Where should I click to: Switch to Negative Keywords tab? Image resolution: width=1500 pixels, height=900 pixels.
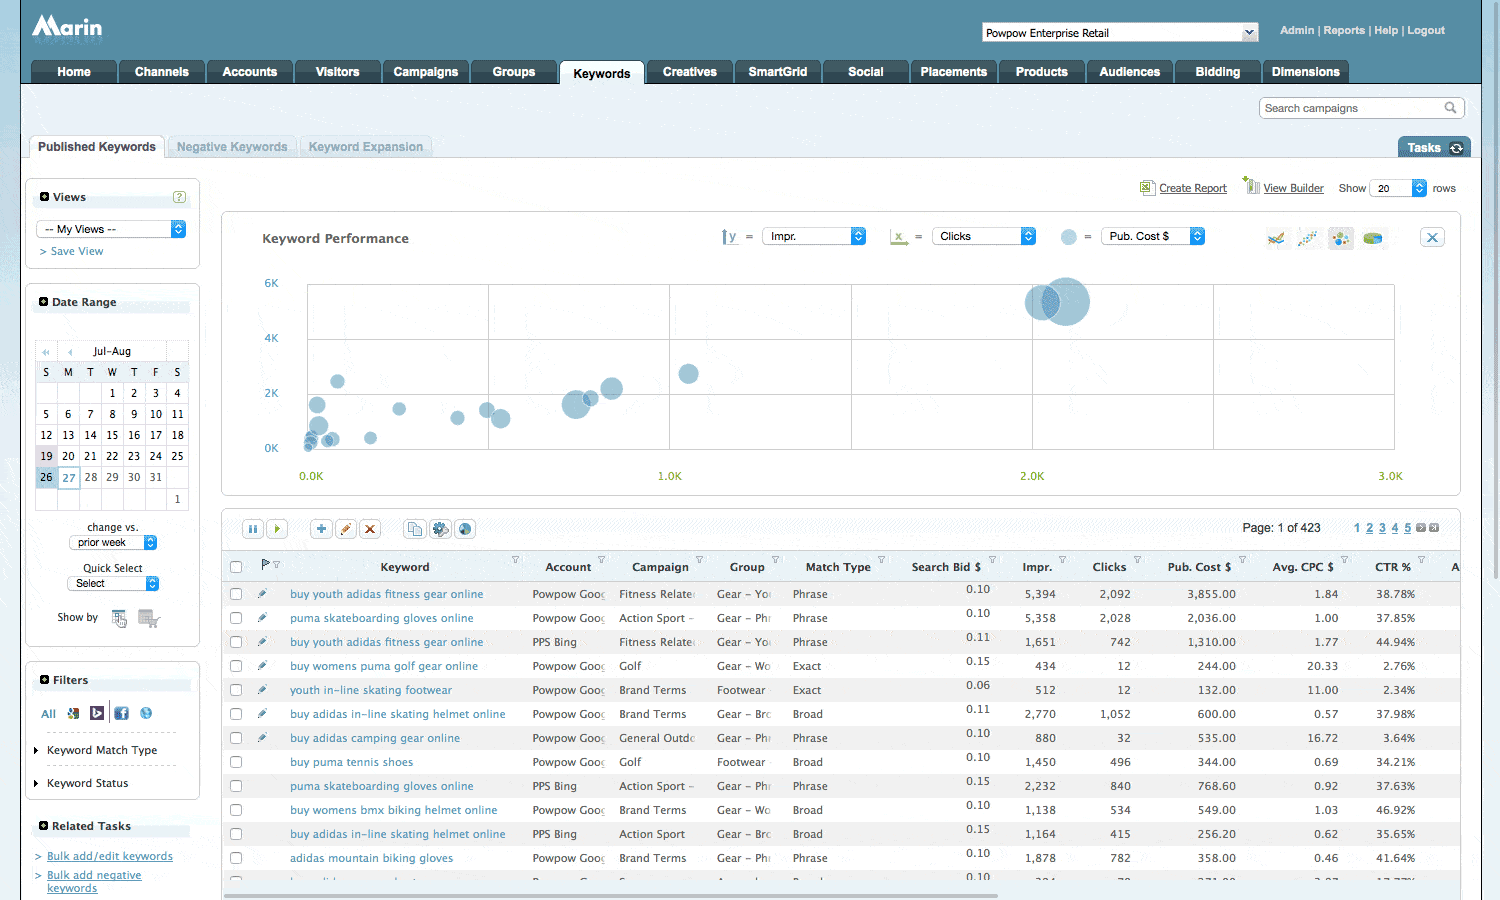pyautogui.click(x=232, y=147)
